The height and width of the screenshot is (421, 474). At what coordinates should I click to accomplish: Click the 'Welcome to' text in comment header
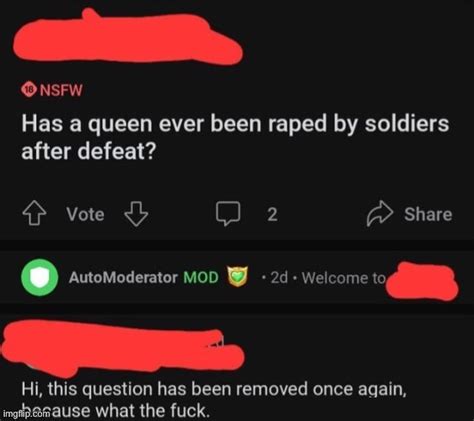pyautogui.click(x=344, y=278)
